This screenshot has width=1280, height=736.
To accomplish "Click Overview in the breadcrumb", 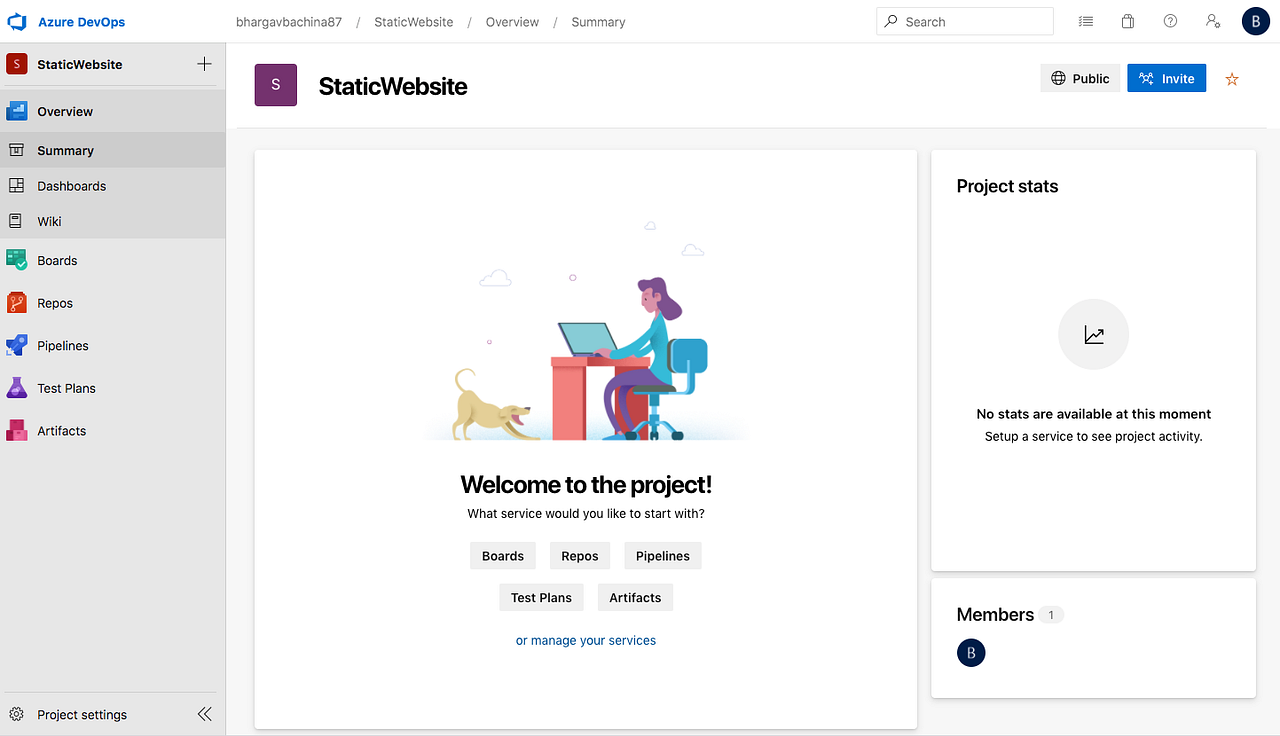I will 512,22.
